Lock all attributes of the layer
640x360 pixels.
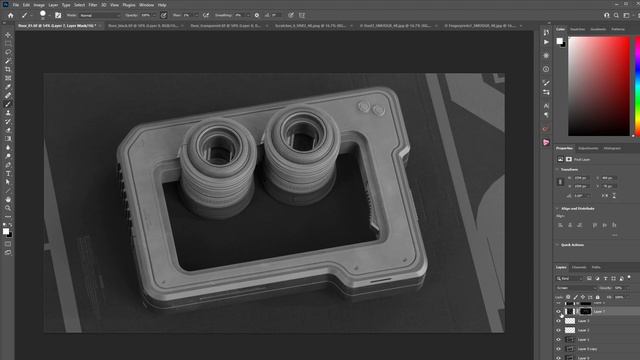pos(598,297)
